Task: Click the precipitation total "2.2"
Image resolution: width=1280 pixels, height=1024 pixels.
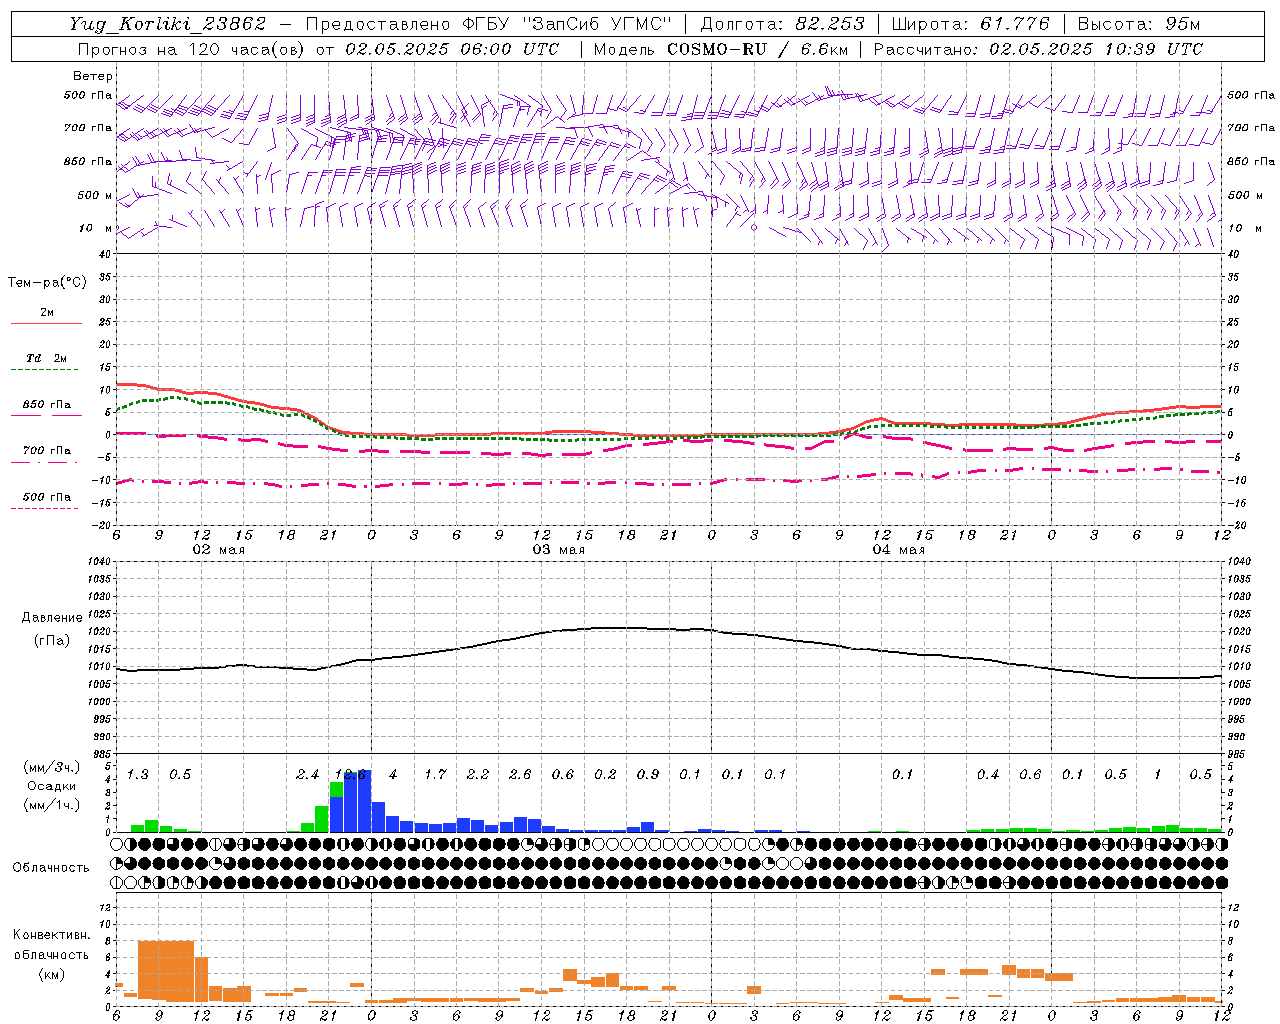Action: 478,774
